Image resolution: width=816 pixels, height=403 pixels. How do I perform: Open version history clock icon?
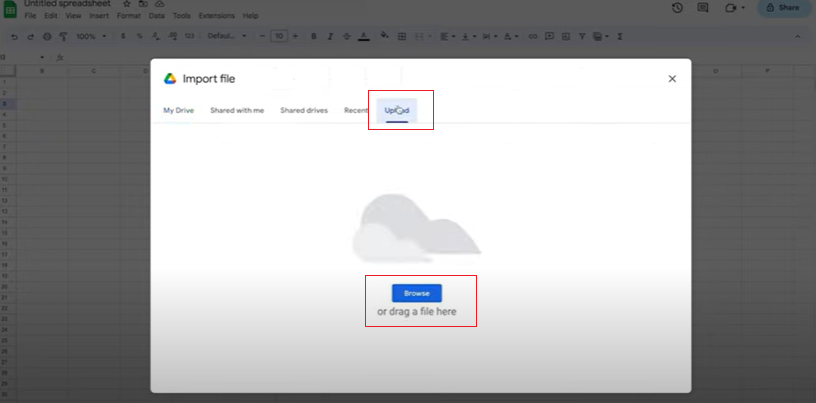[677, 7]
